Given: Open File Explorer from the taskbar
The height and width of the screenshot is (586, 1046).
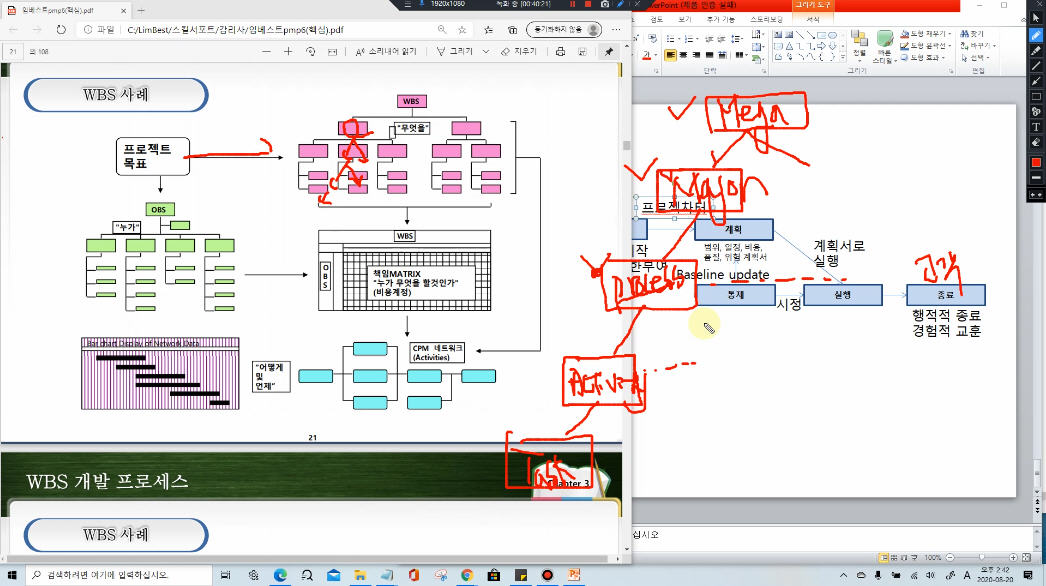Looking at the screenshot, I should click(x=360, y=575).
